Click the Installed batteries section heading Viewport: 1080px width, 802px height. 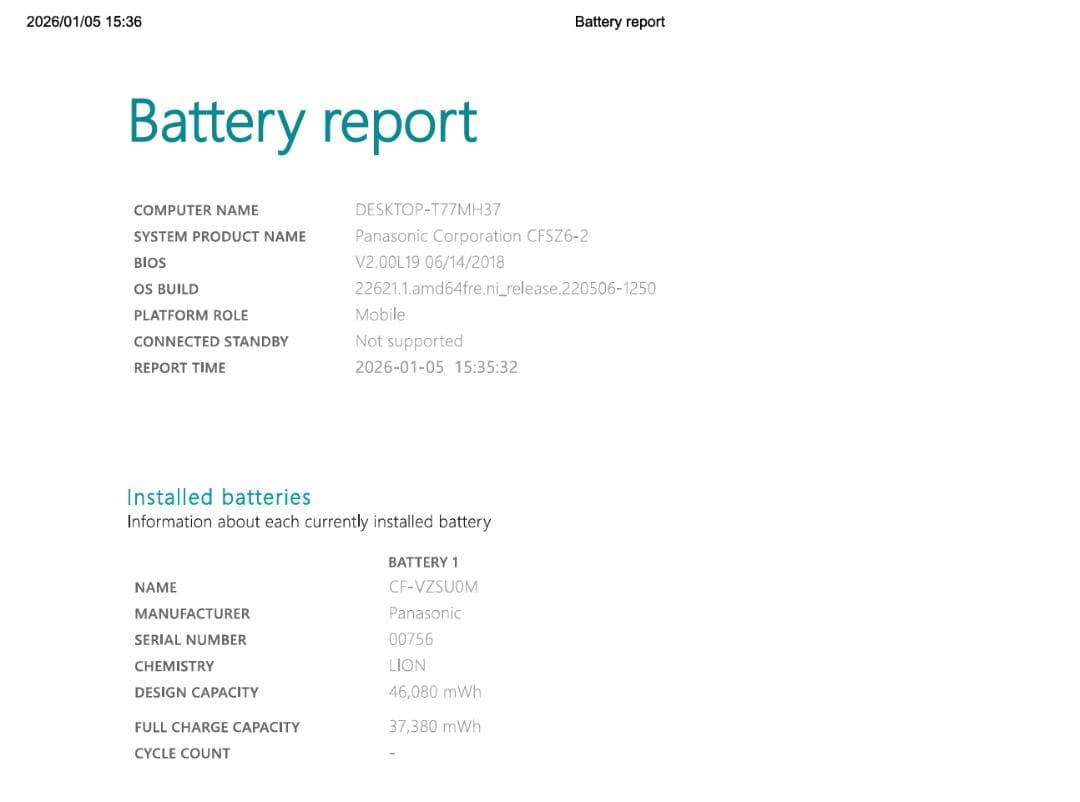coord(219,497)
